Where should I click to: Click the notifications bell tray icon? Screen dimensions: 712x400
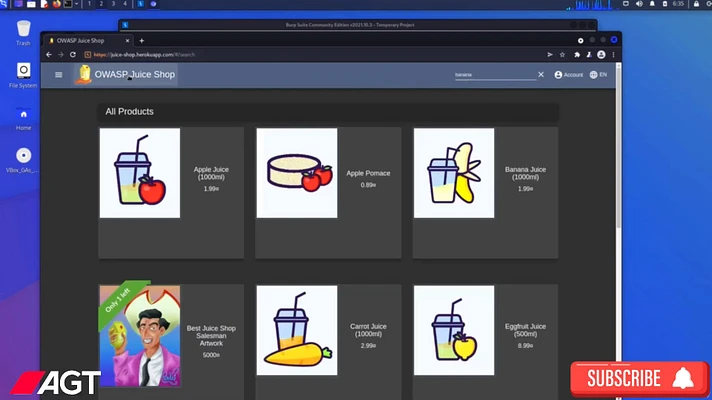coord(652,4)
